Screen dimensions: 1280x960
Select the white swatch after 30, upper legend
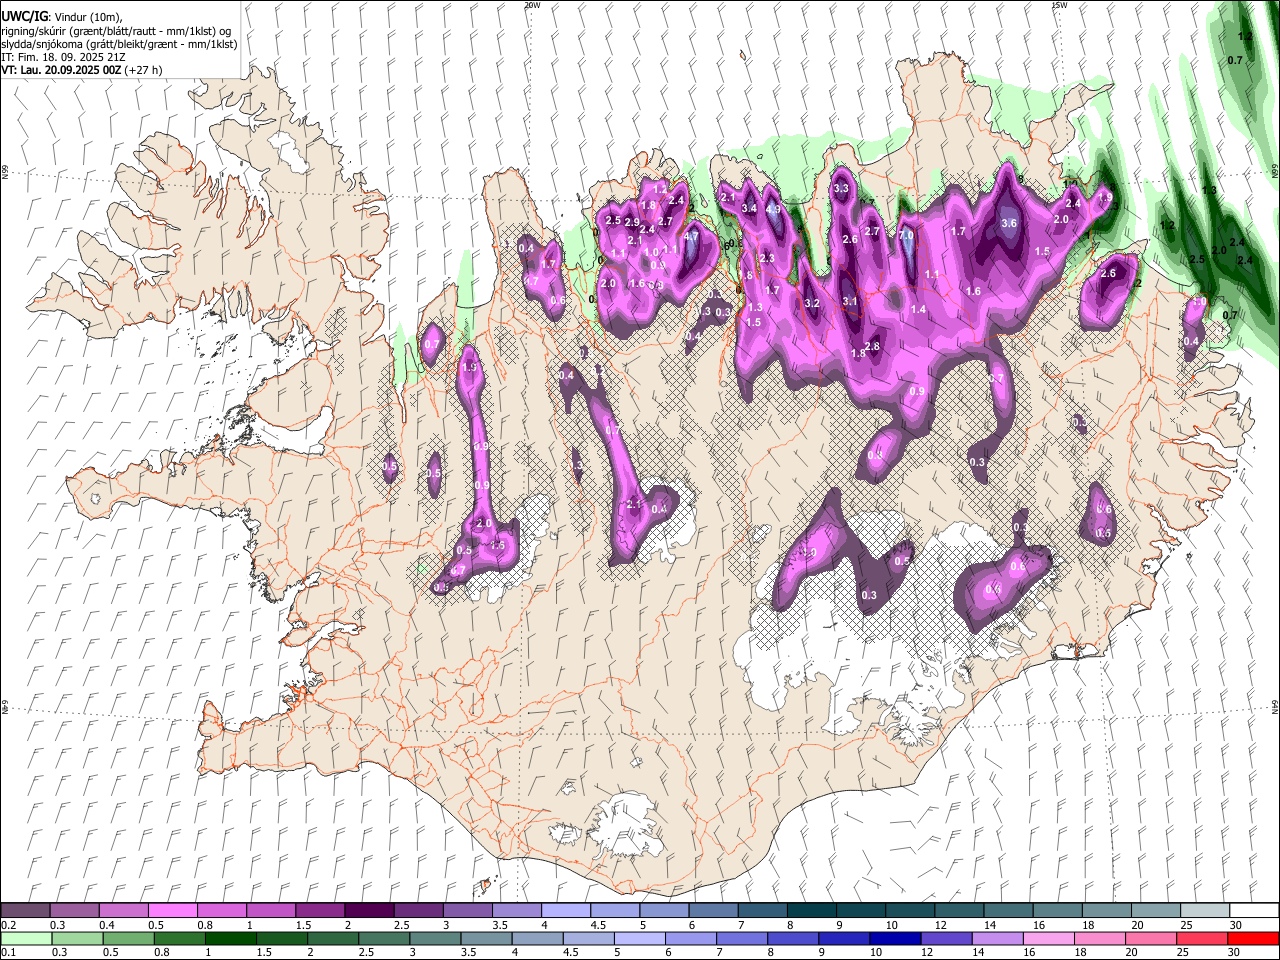1254,911
